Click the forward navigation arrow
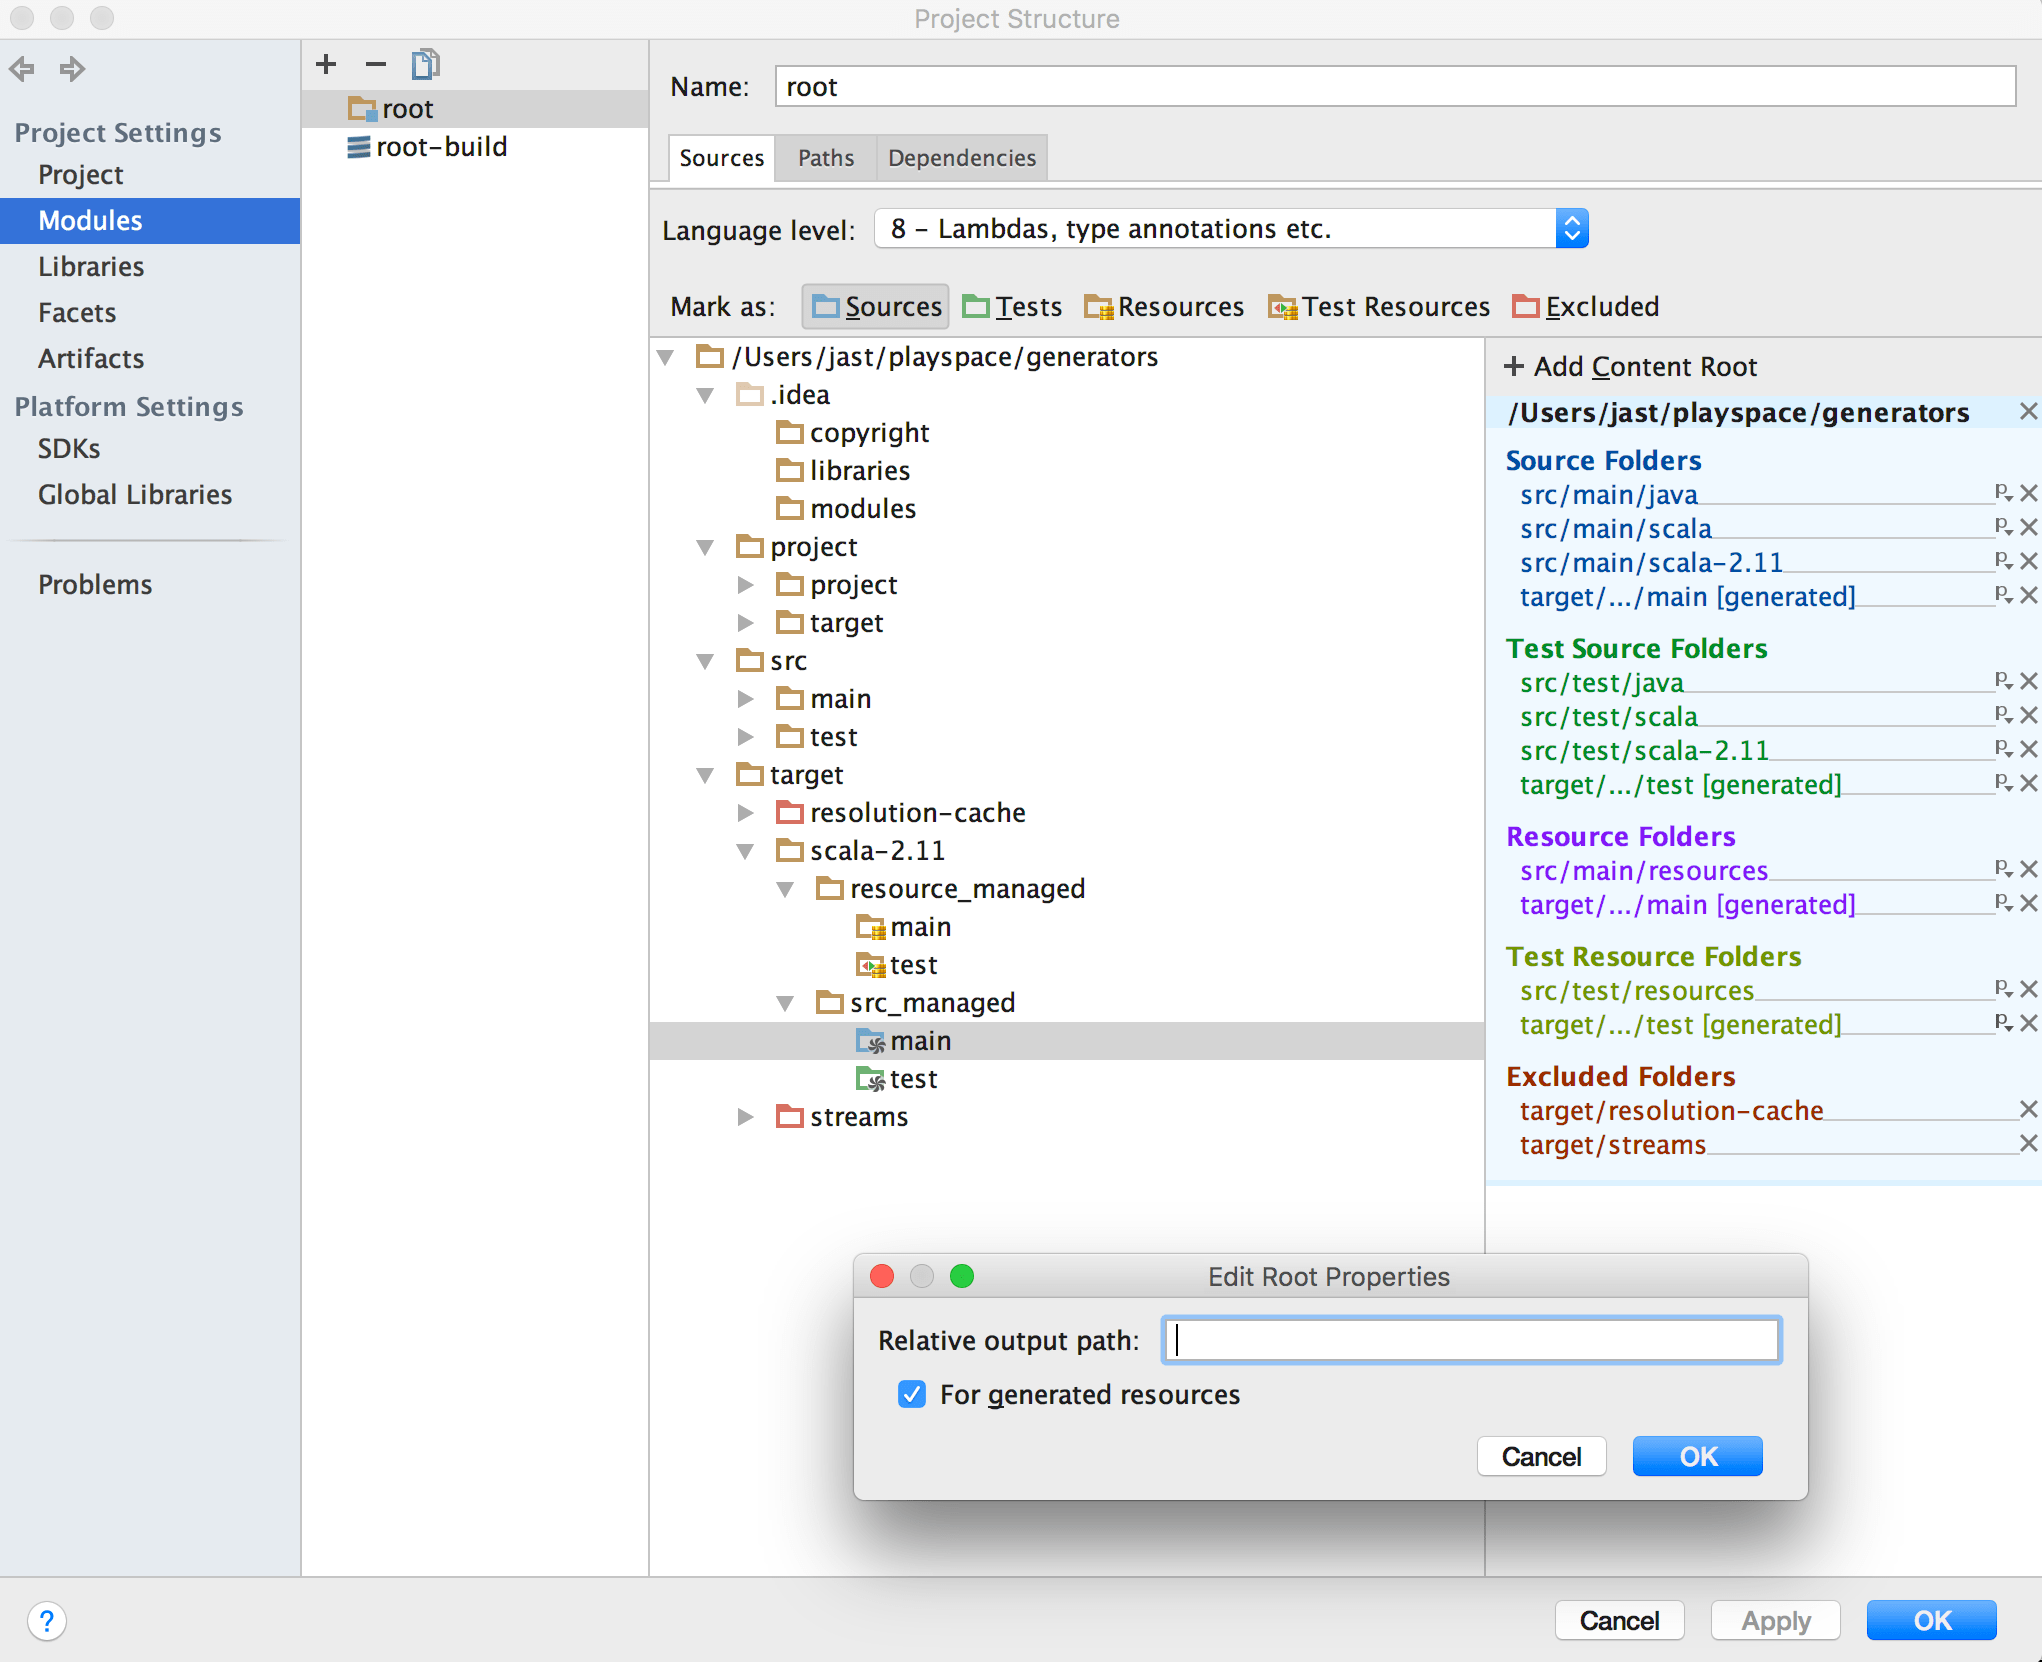 tap(71, 68)
